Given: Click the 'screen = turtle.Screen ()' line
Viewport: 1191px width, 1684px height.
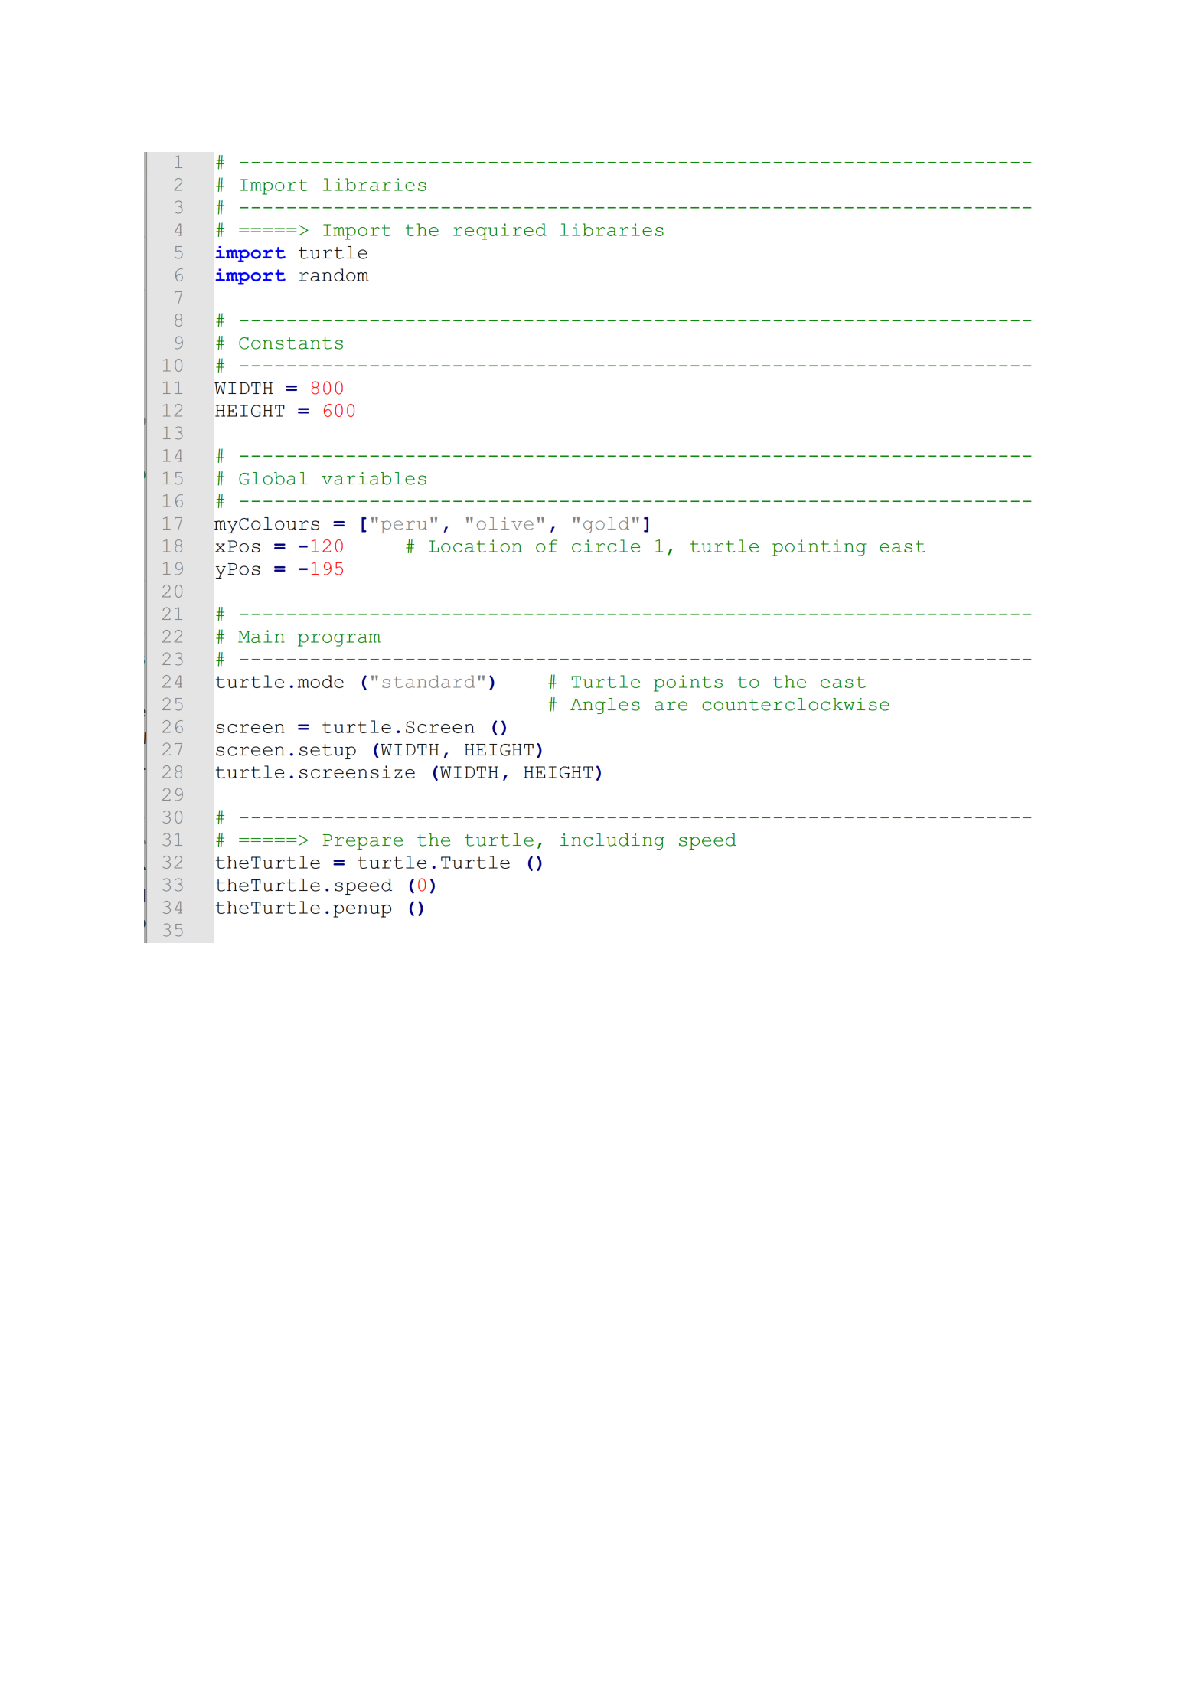Looking at the screenshot, I should tap(362, 727).
